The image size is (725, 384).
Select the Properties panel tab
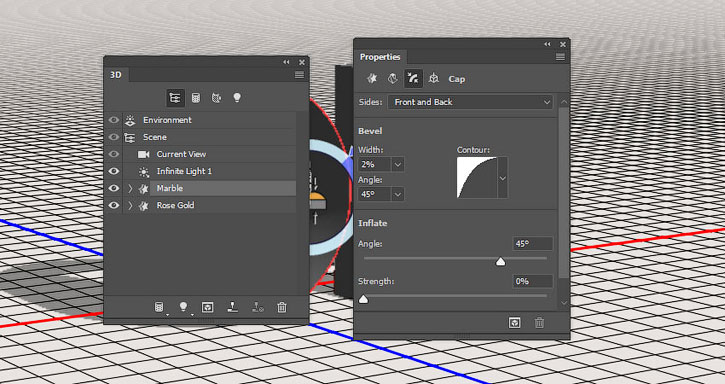[x=380, y=57]
